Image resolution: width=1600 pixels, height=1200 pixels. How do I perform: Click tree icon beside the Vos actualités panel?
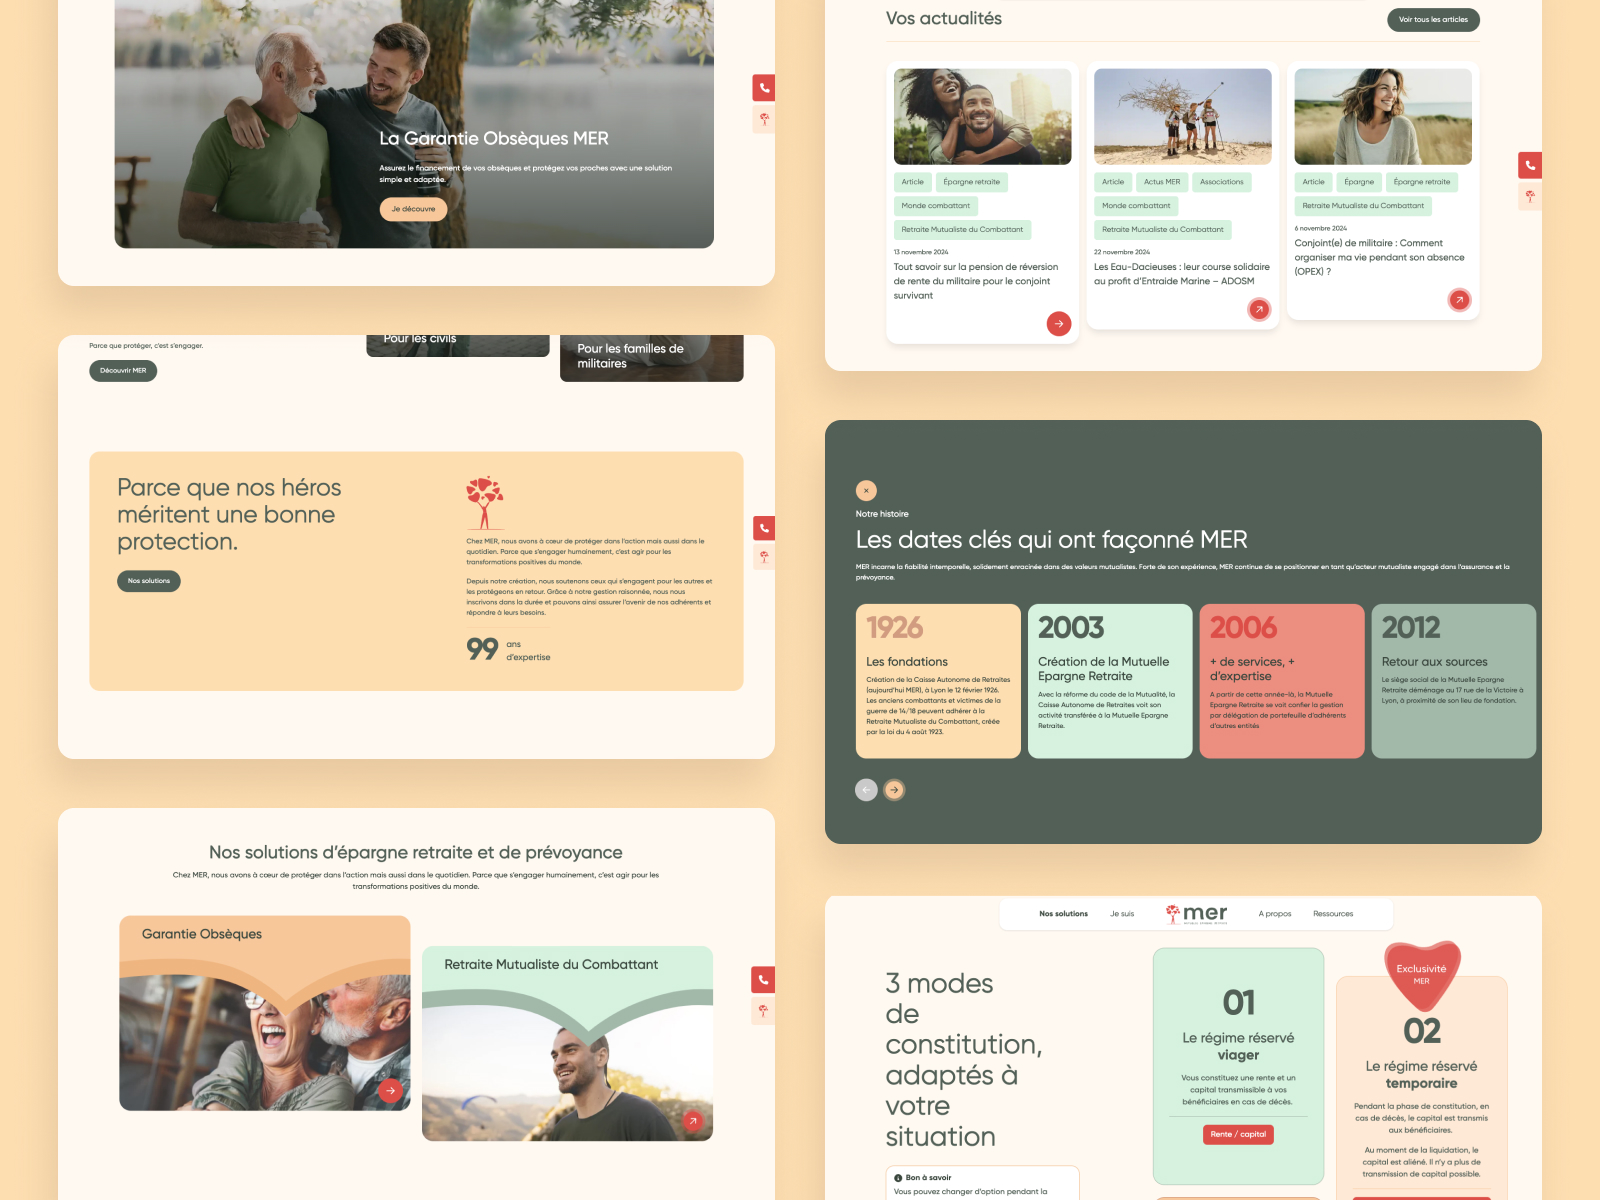tap(1530, 196)
